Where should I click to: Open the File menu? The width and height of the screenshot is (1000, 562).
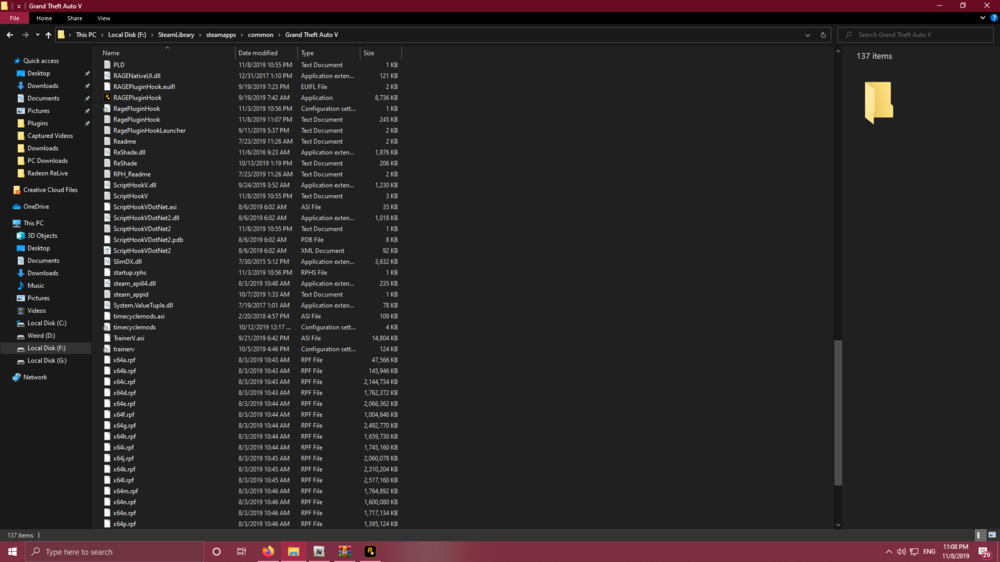[14, 18]
